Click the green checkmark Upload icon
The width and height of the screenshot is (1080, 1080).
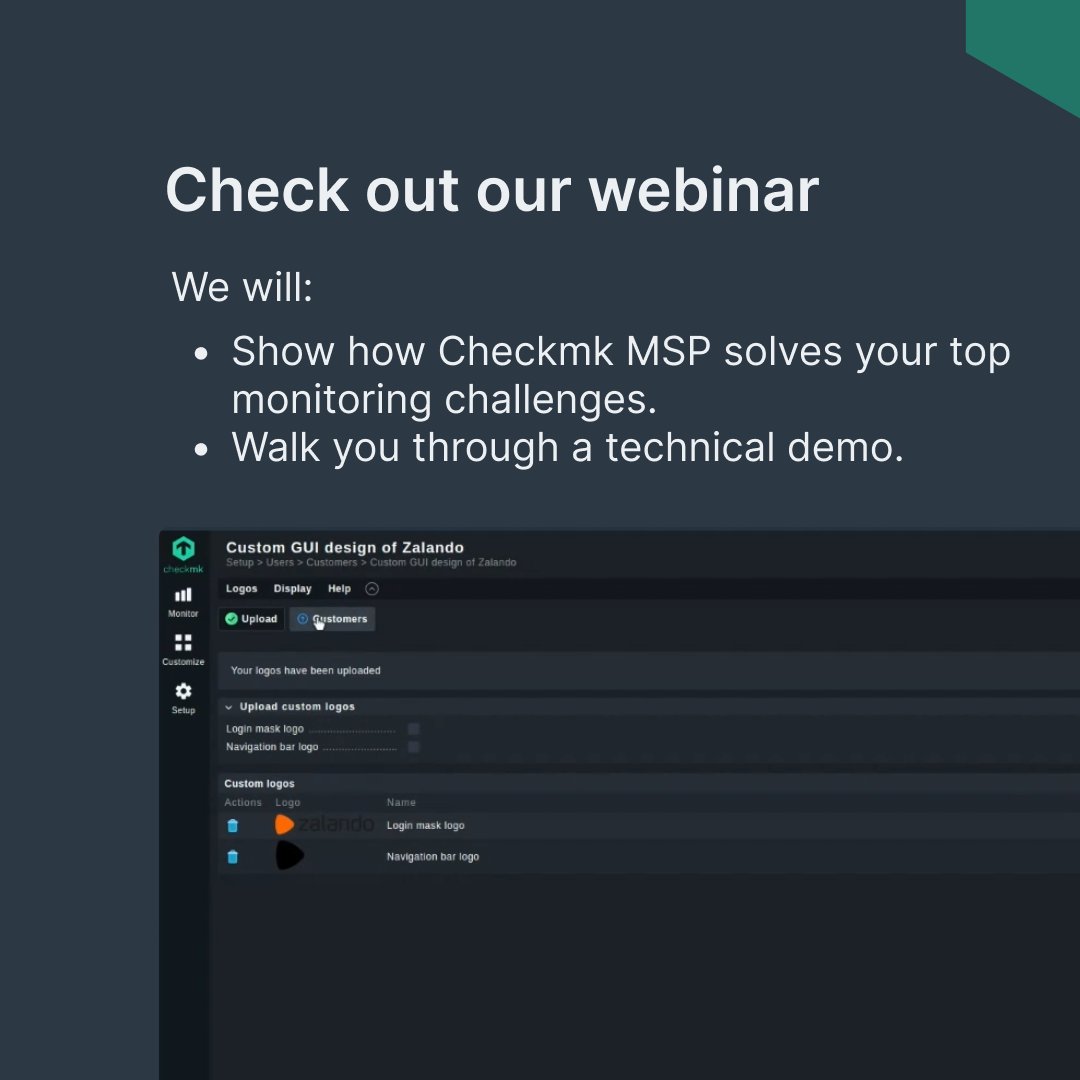(231, 619)
